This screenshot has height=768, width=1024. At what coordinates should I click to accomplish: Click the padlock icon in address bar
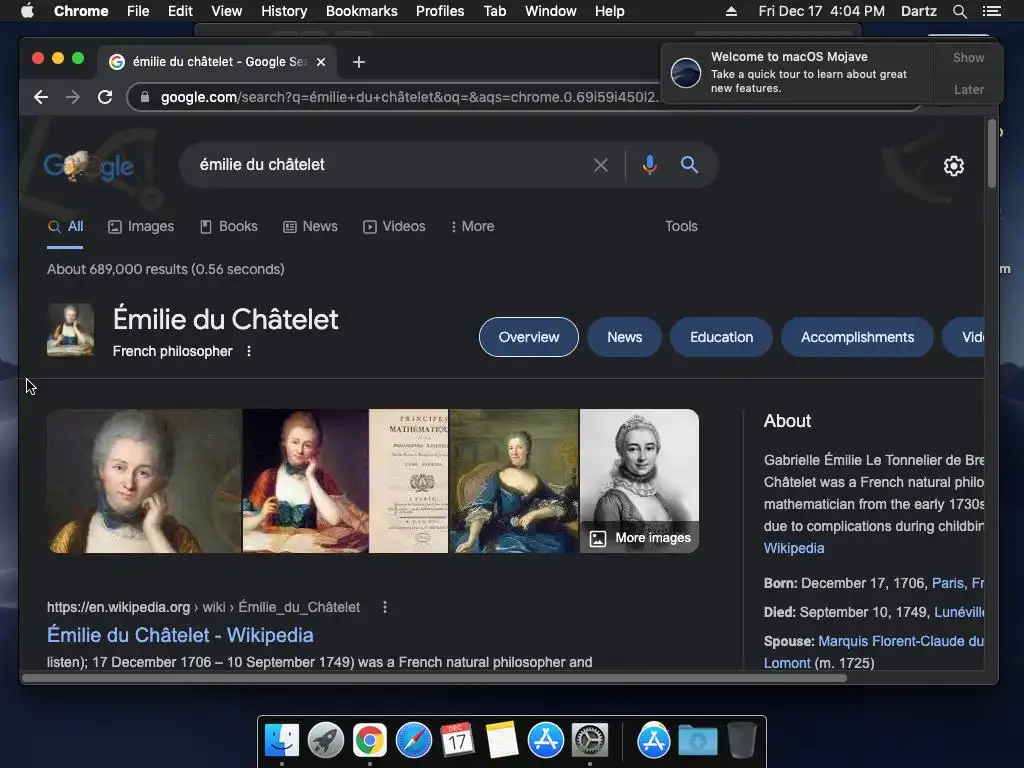tap(145, 97)
